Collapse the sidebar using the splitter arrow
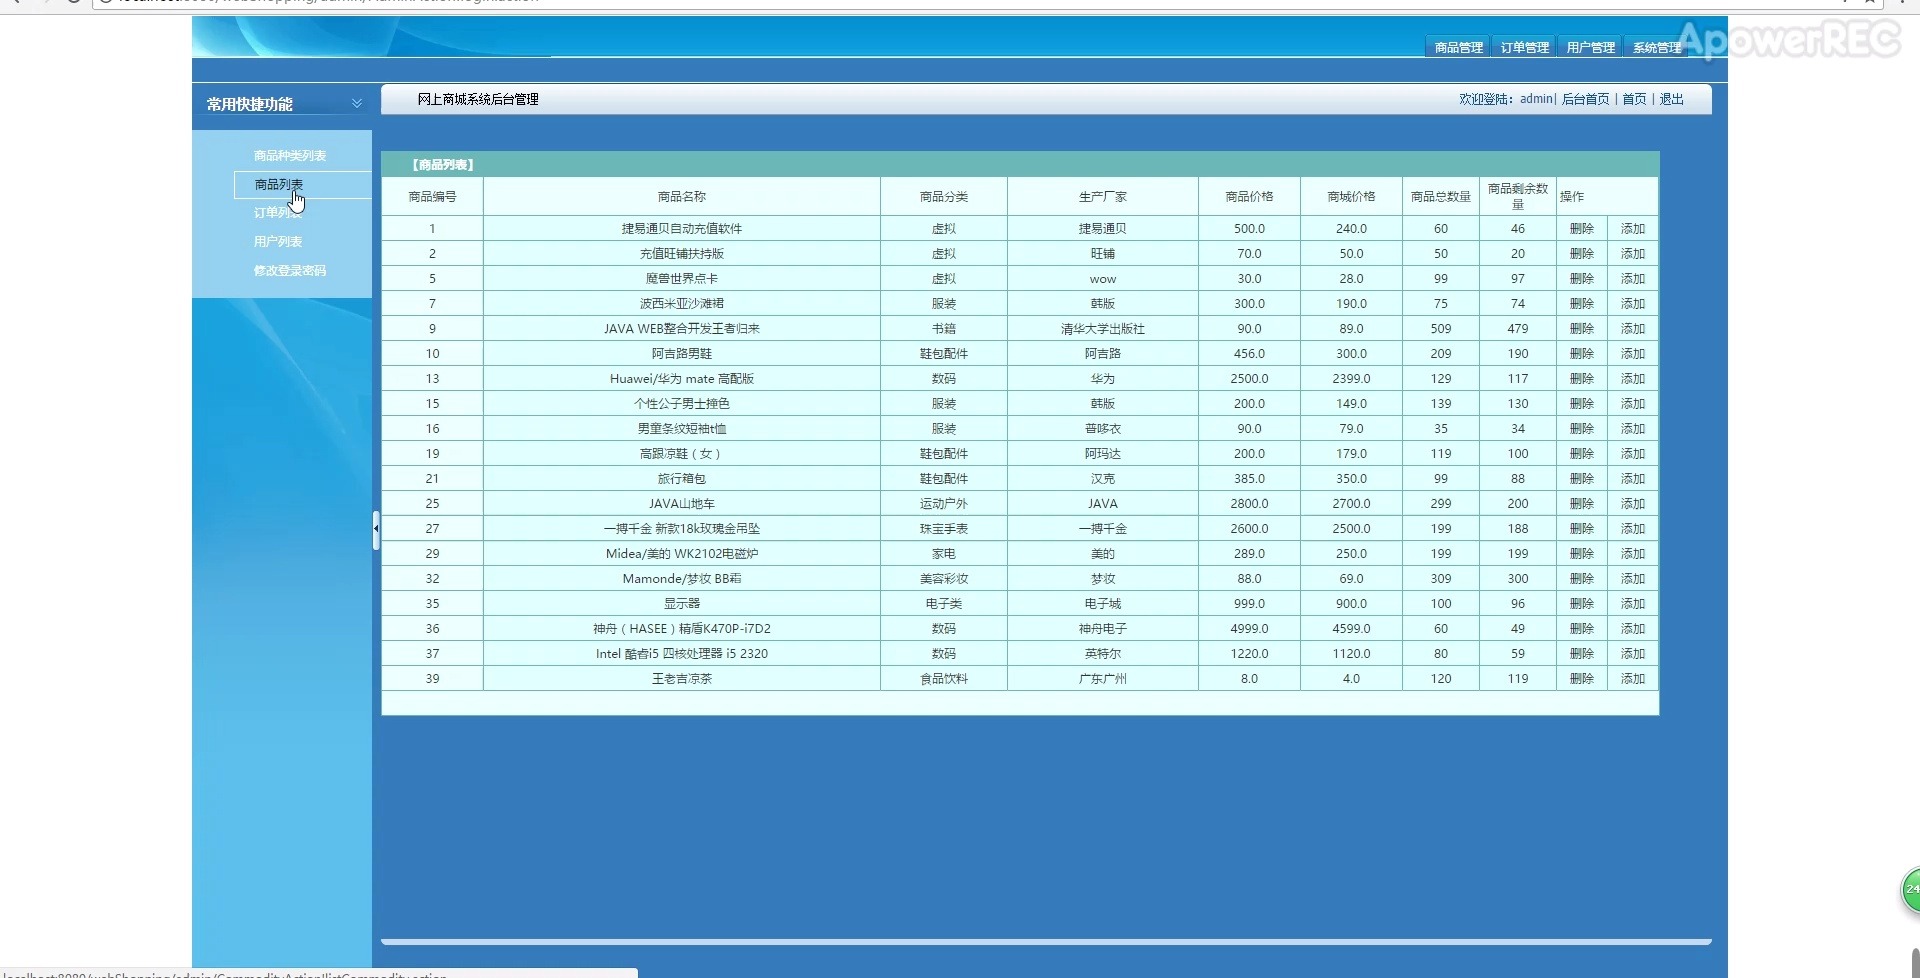The image size is (1920, 978). [376, 529]
